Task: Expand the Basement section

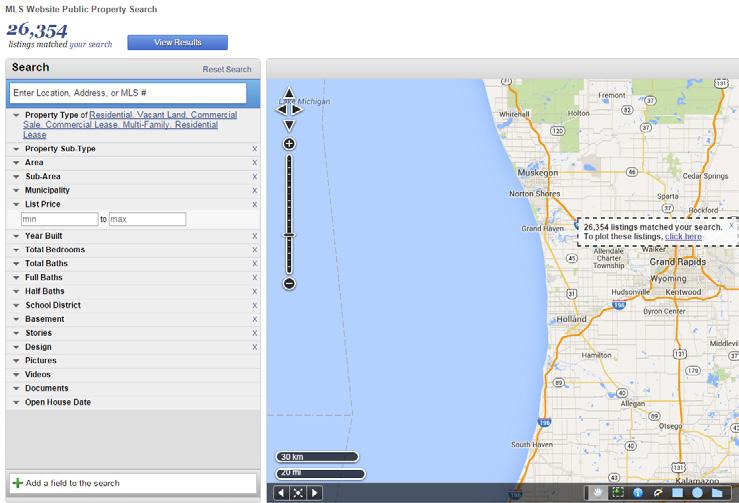Action: tap(16, 319)
